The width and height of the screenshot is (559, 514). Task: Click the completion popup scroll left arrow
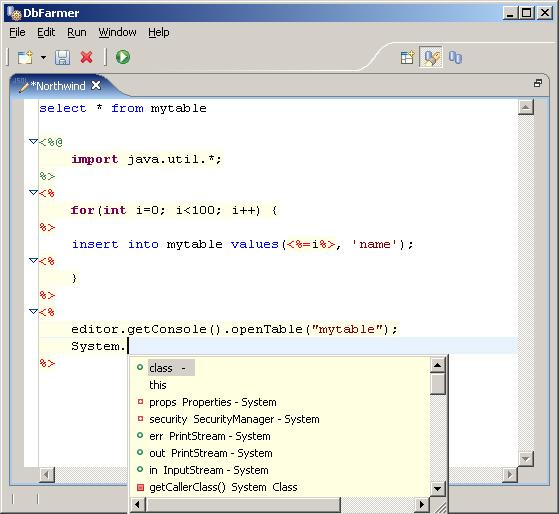(x=137, y=504)
